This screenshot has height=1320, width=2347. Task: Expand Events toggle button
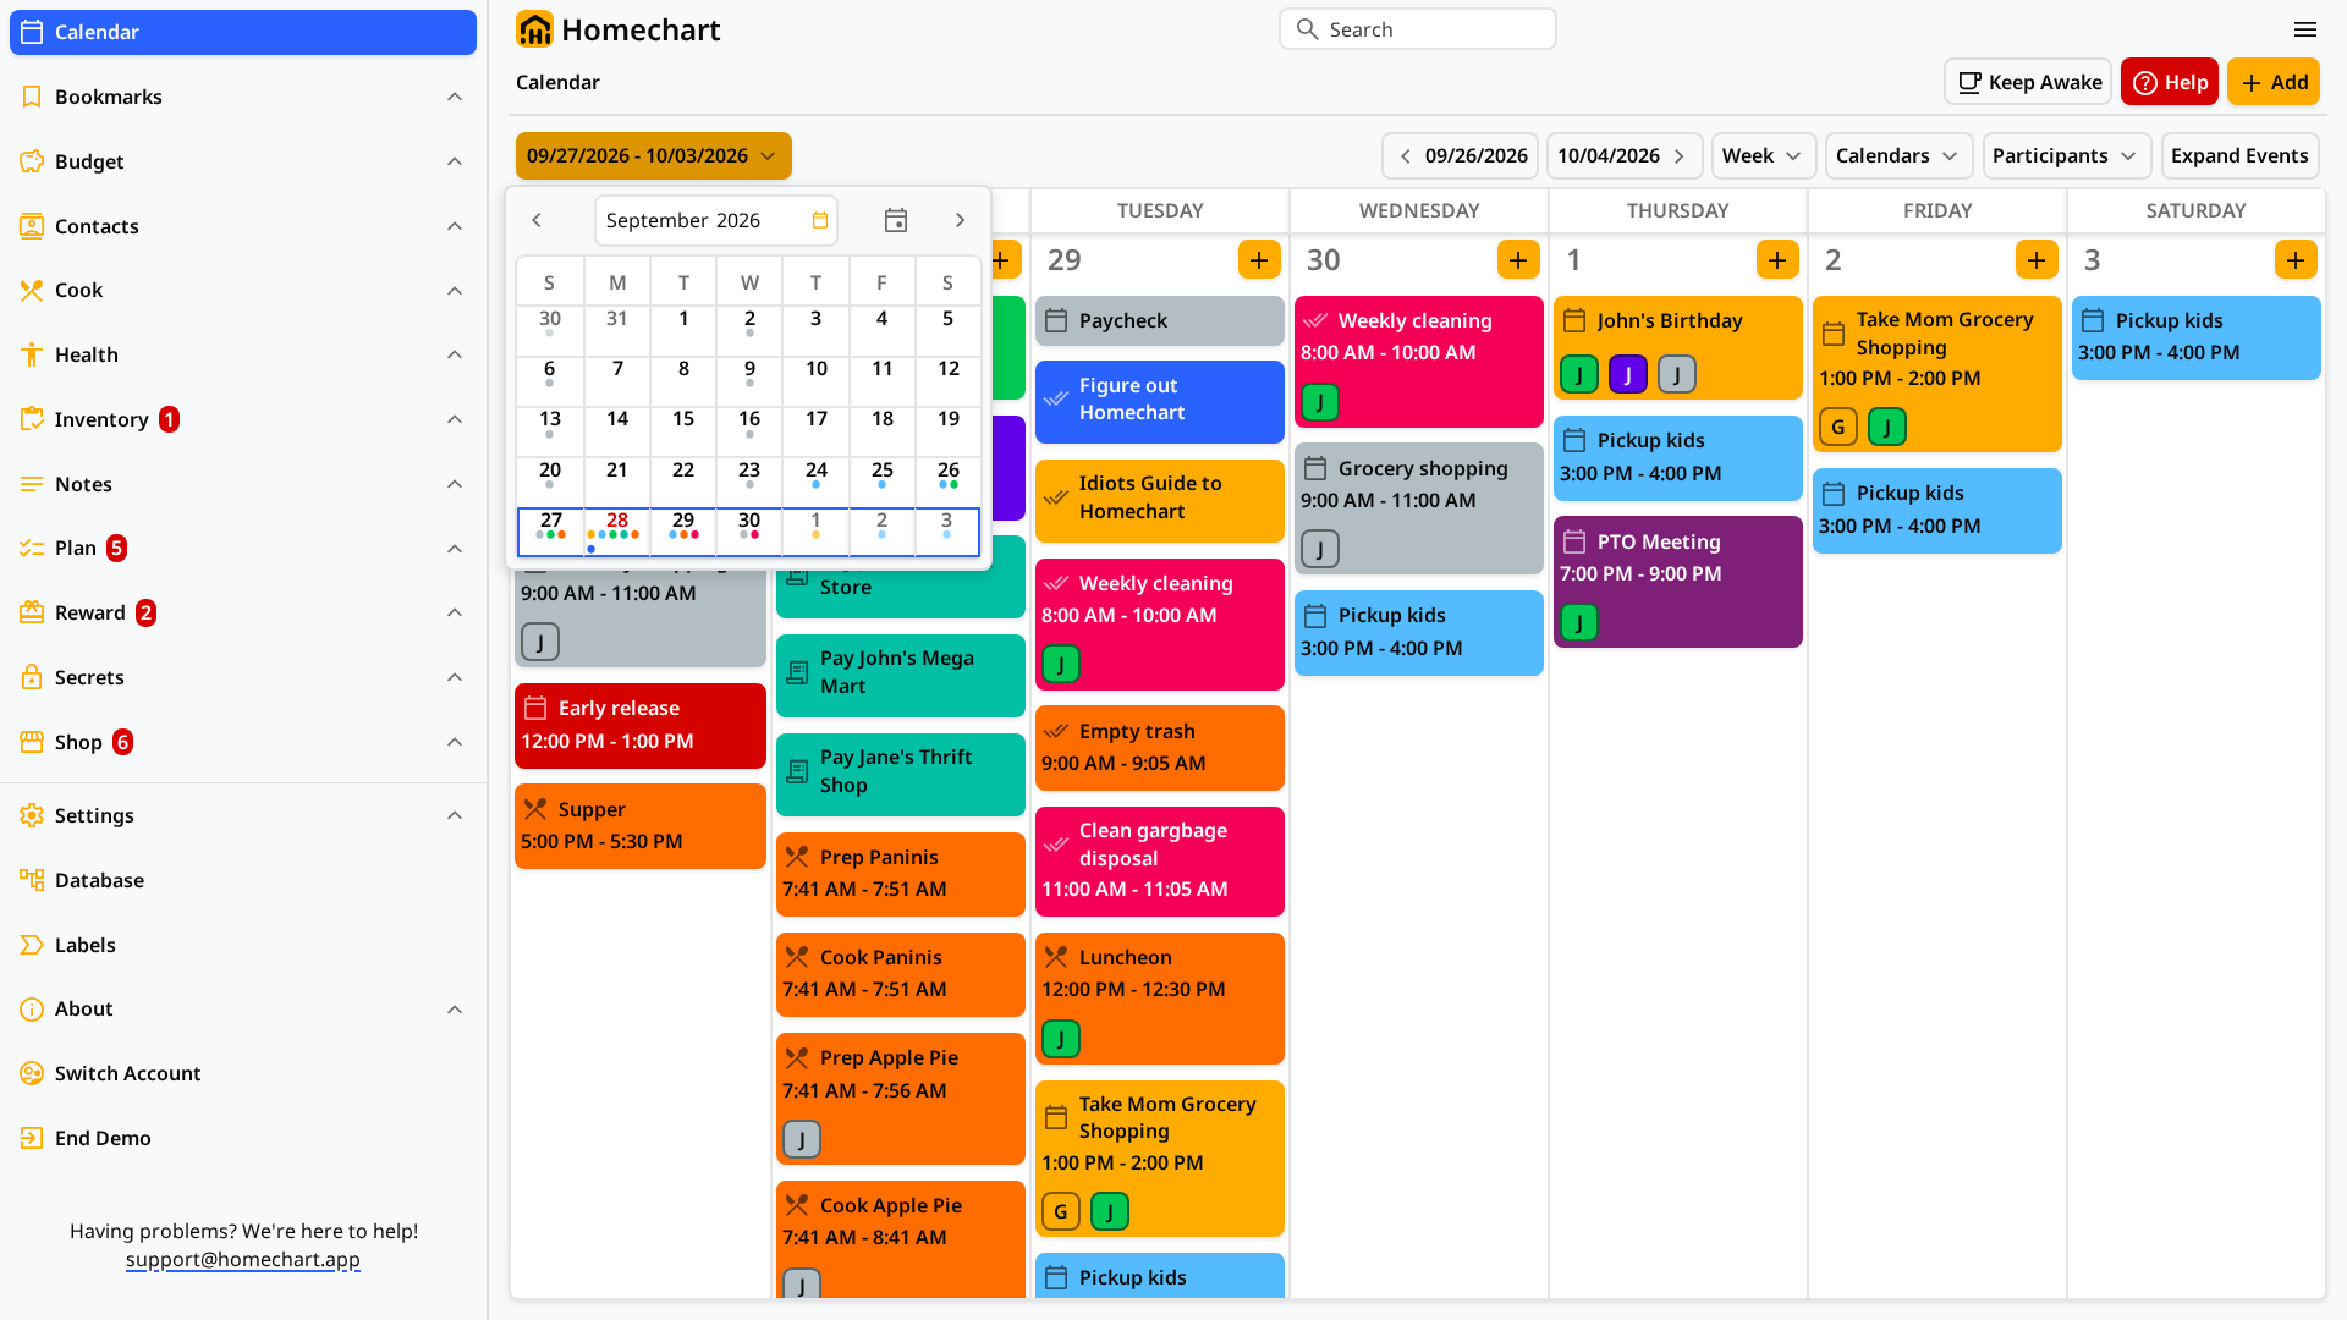coord(2239,156)
